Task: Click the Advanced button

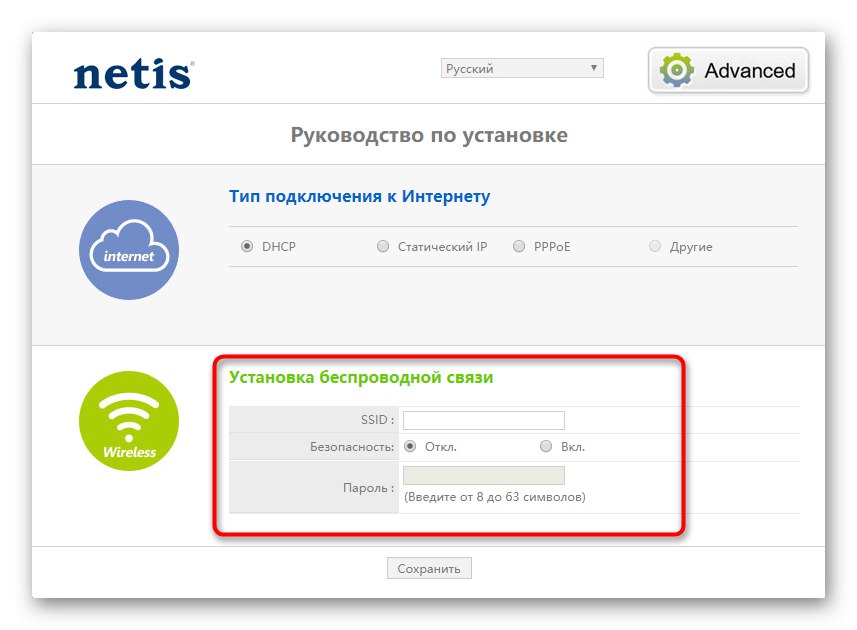Action: (728, 70)
